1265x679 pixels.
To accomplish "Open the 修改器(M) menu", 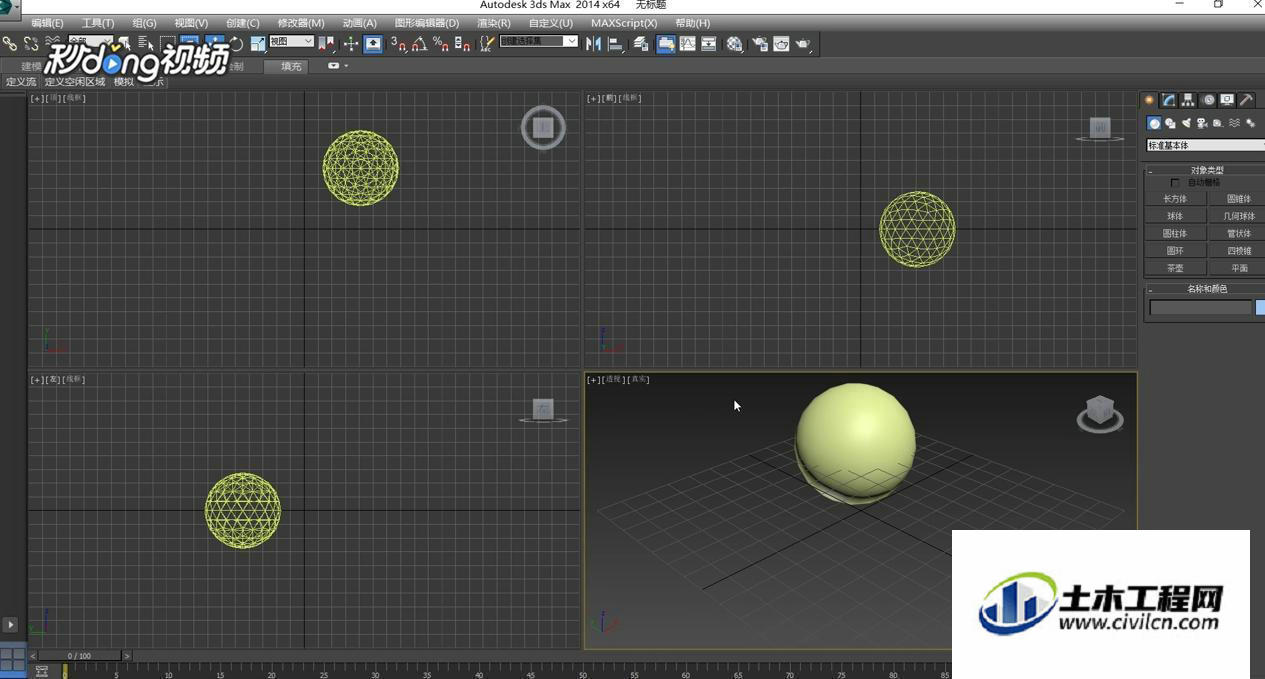I will click(301, 23).
